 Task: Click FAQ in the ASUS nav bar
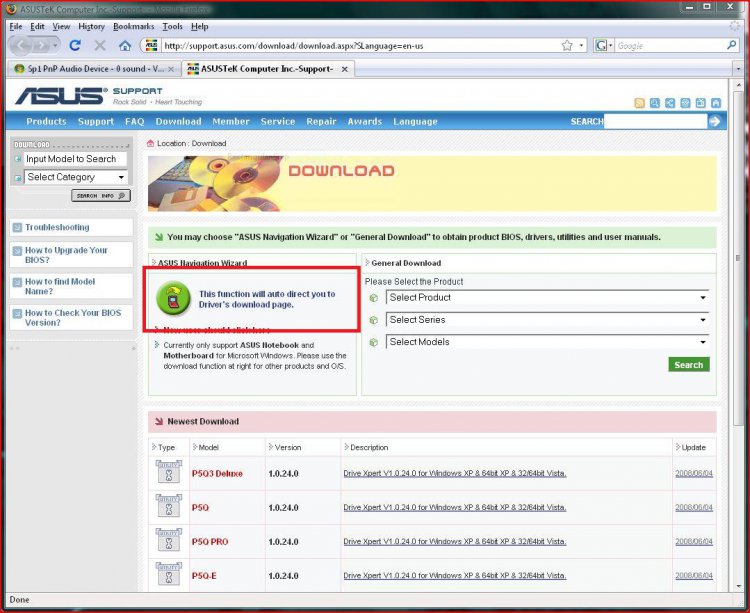(134, 121)
